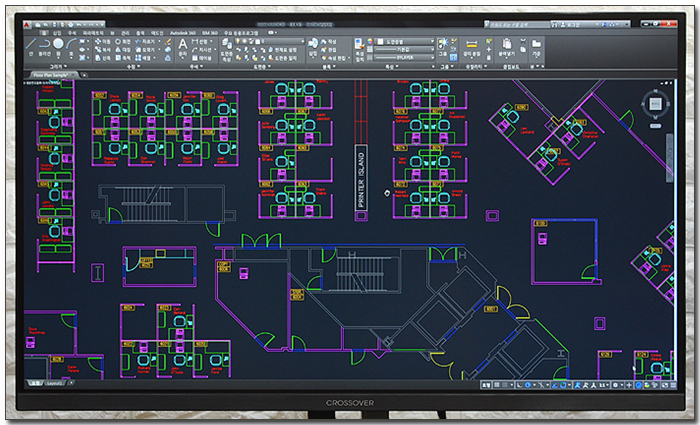Activate the Mirror (대칭) command
Screen dimensions: 700x425
click(122, 50)
